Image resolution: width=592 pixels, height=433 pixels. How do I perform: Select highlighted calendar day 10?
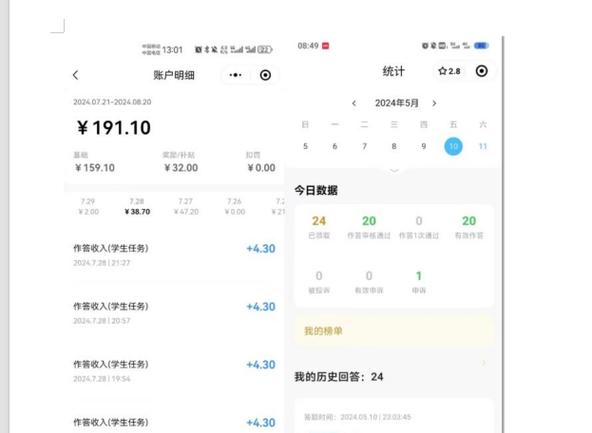[x=453, y=146]
